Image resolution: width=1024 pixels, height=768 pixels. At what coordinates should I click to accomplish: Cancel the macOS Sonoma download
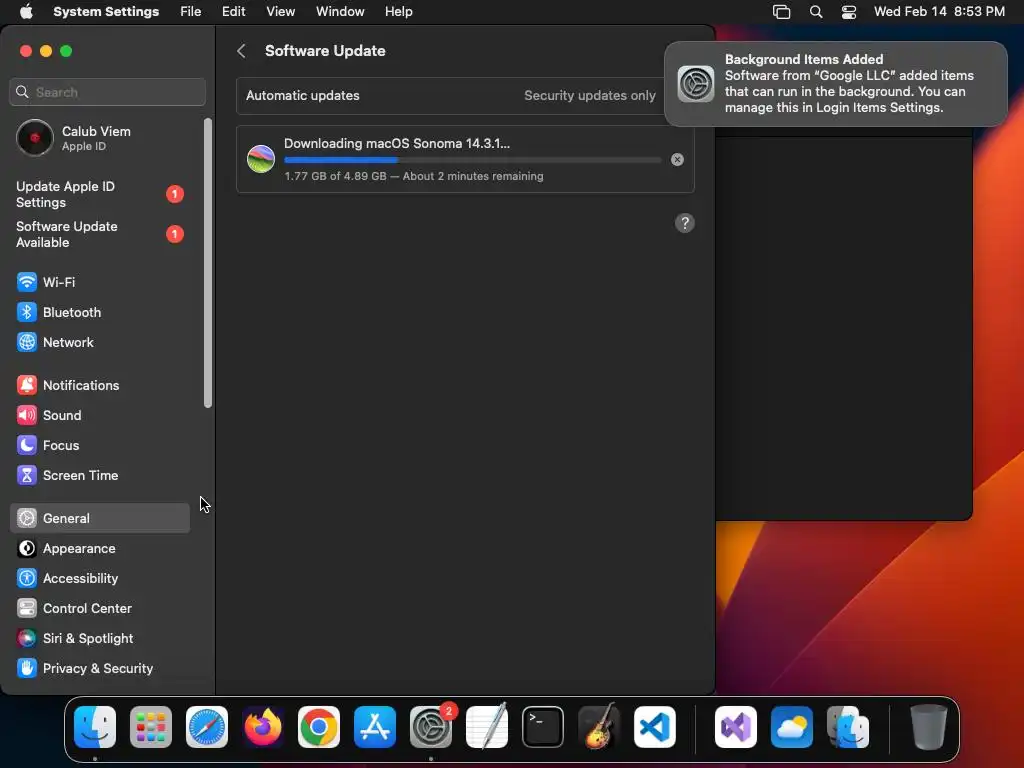pos(677,159)
